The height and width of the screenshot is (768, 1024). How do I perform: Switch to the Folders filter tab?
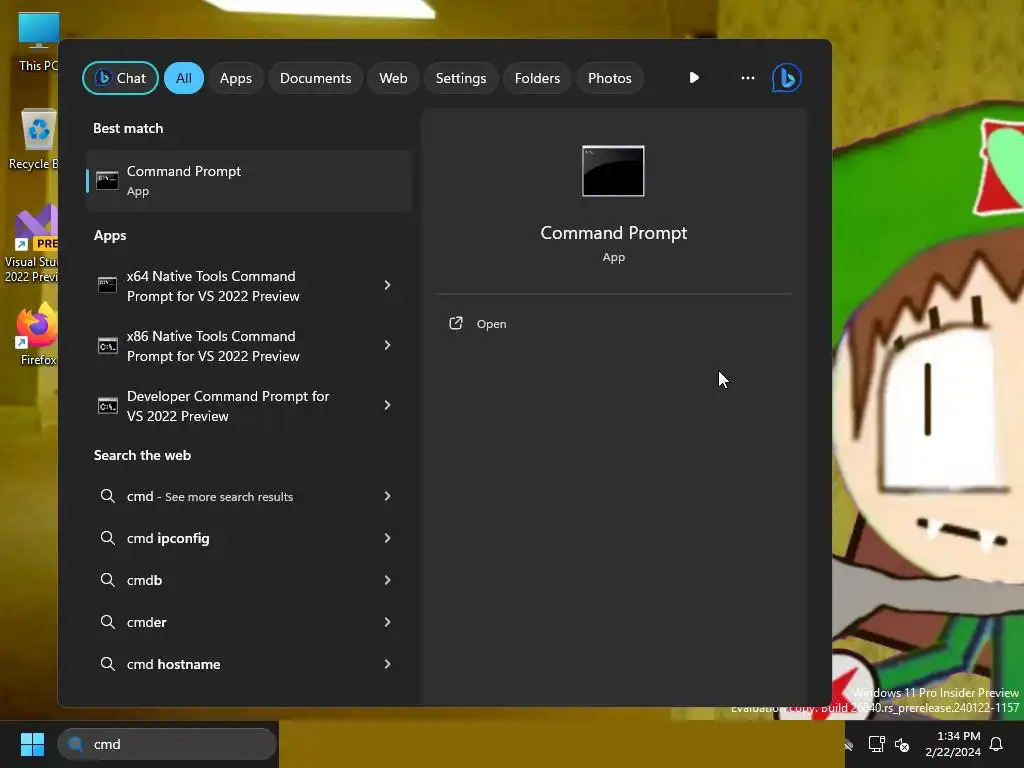(537, 78)
